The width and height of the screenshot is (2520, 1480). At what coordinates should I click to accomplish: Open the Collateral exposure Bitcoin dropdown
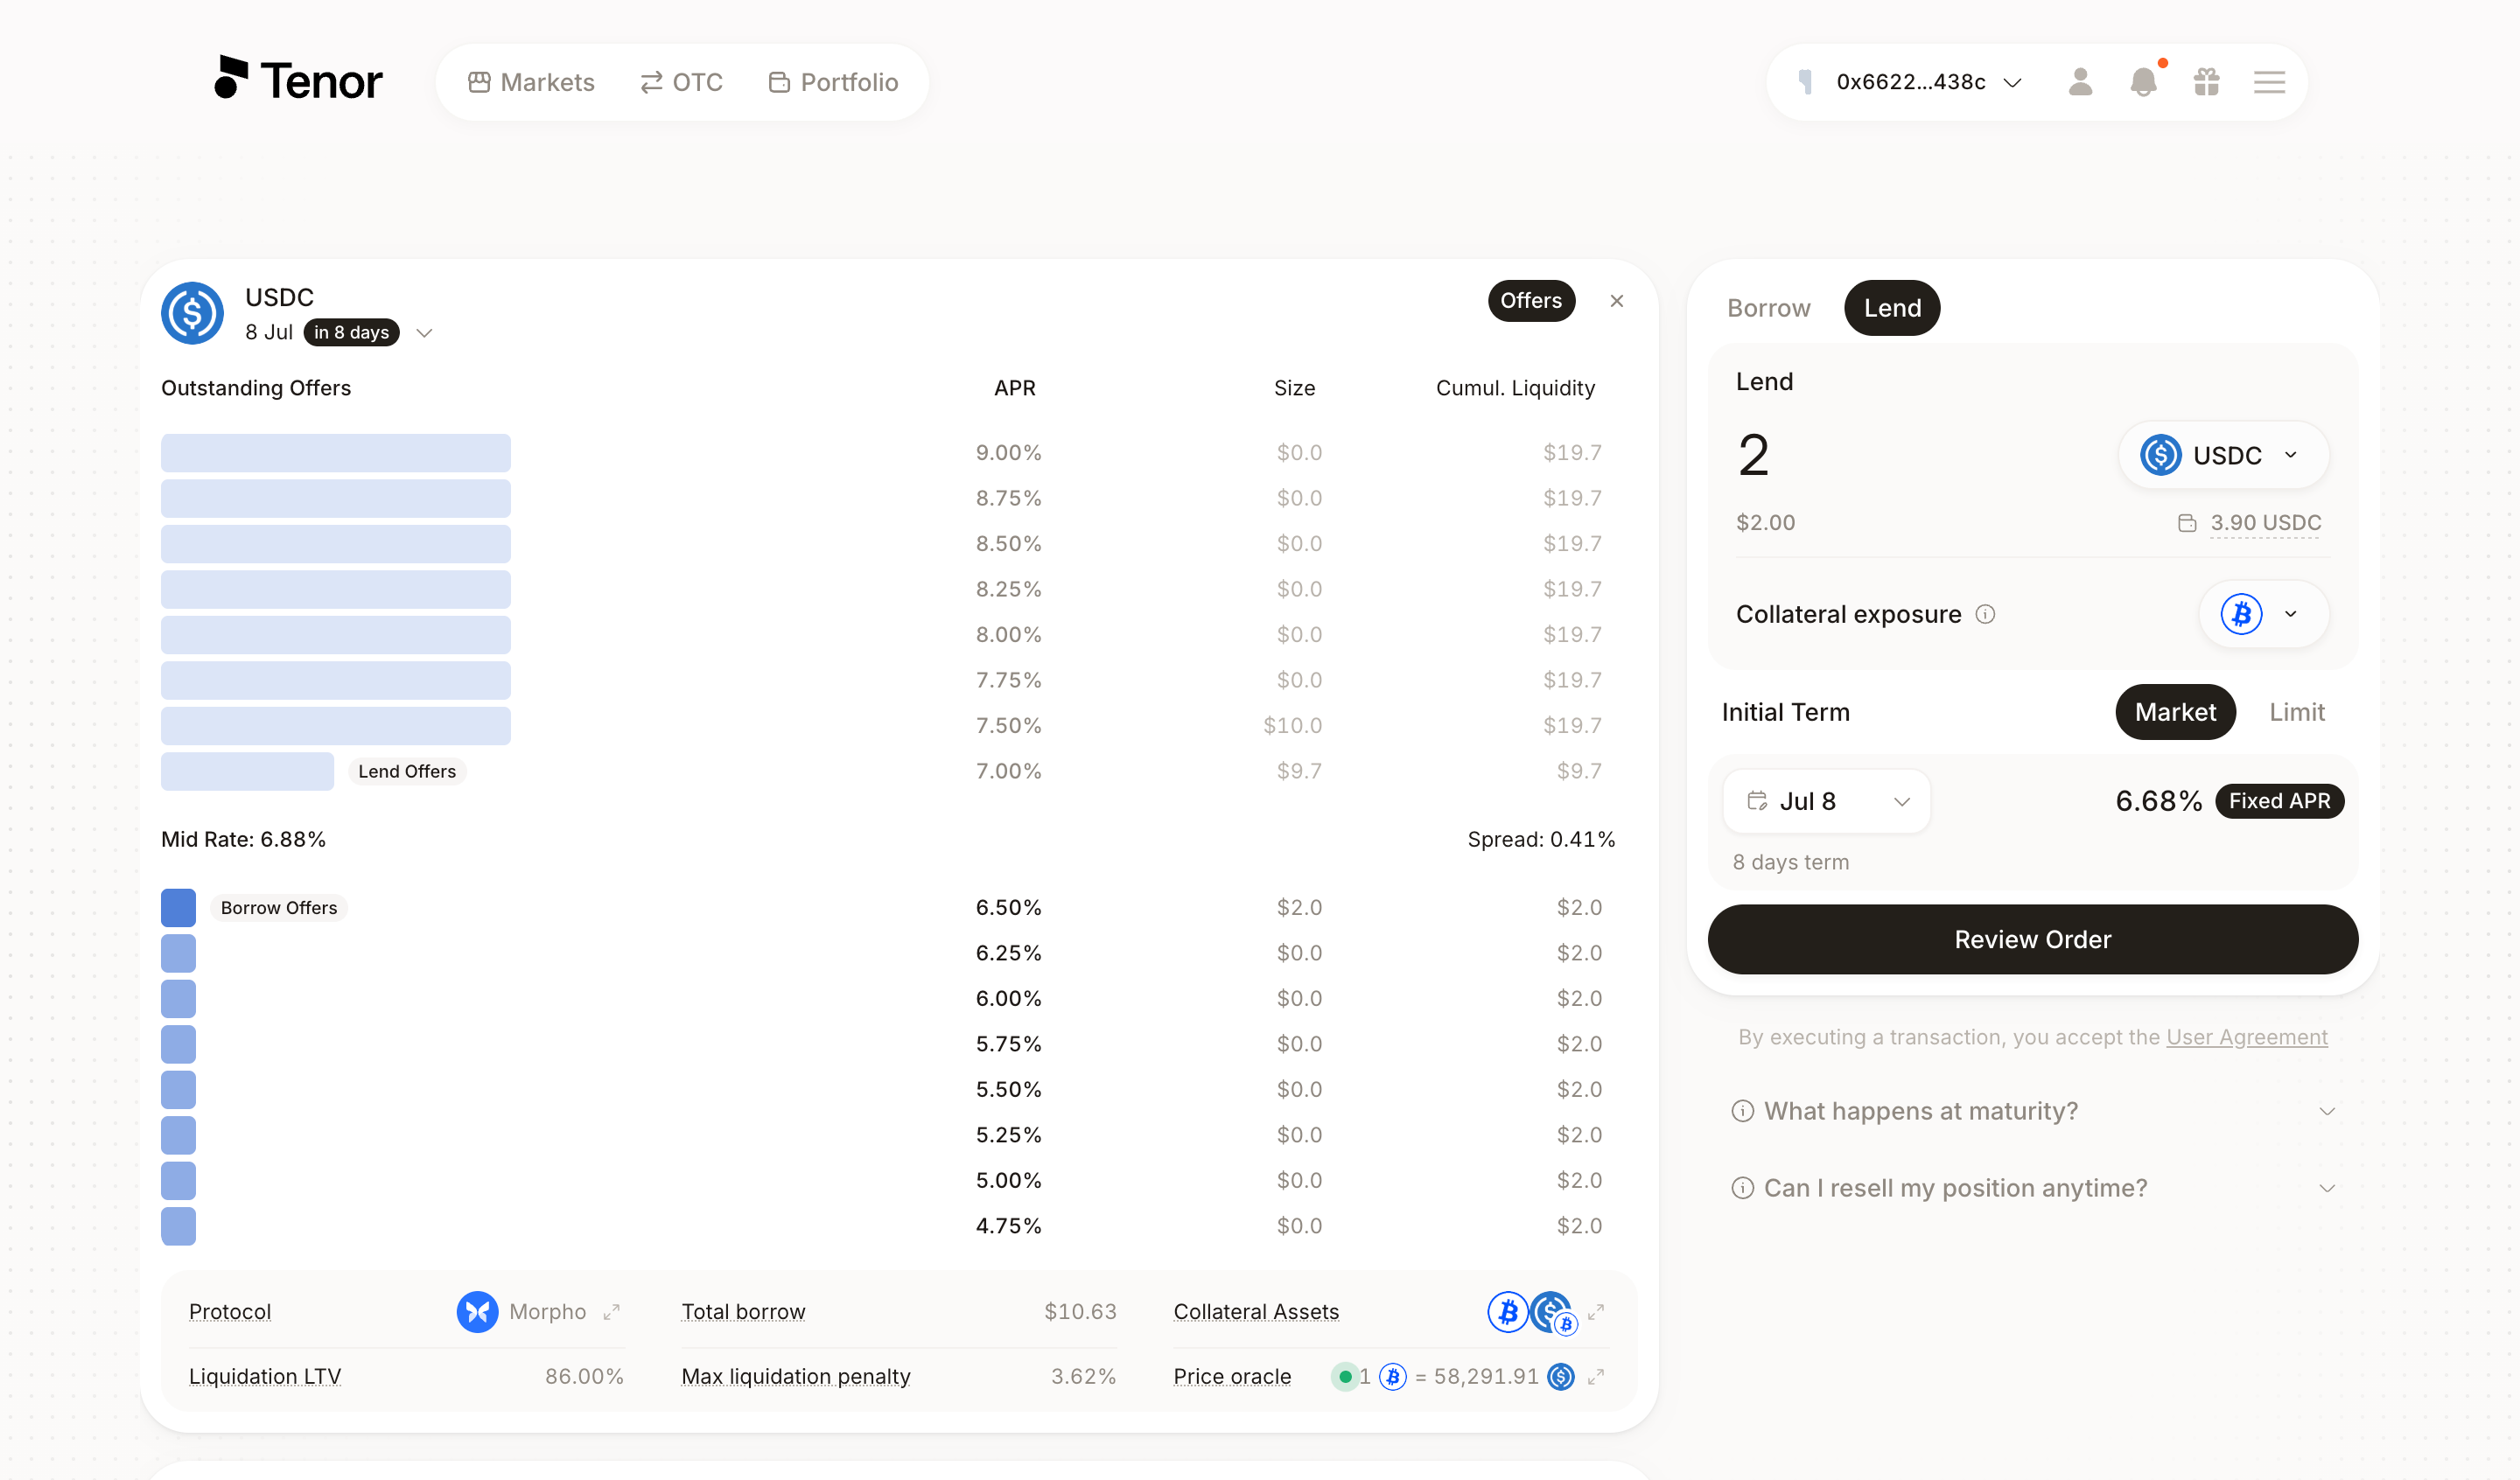pyautogui.click(x=2264, y=614)
